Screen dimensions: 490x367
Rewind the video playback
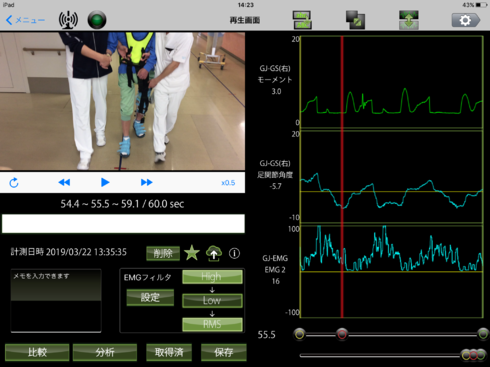pyautogui.click(x=64, y=182)
